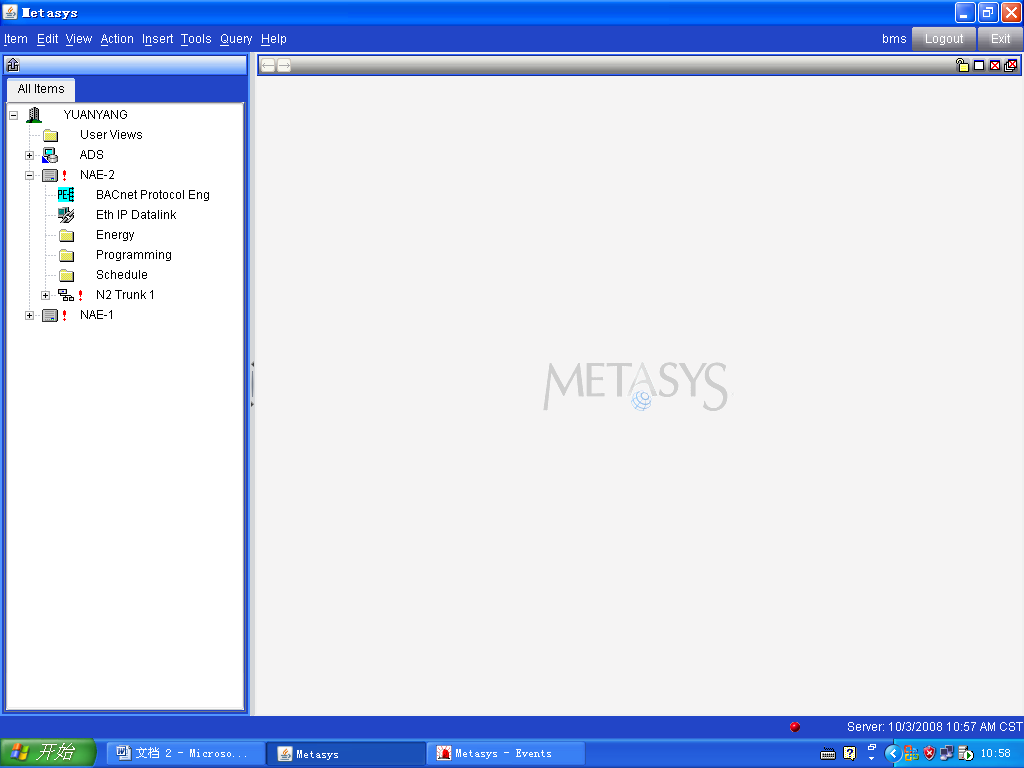This screenshot has width=1024, height=768.
Task: Click the navigation tree home/up icon
Action: (x=13, y=66)
